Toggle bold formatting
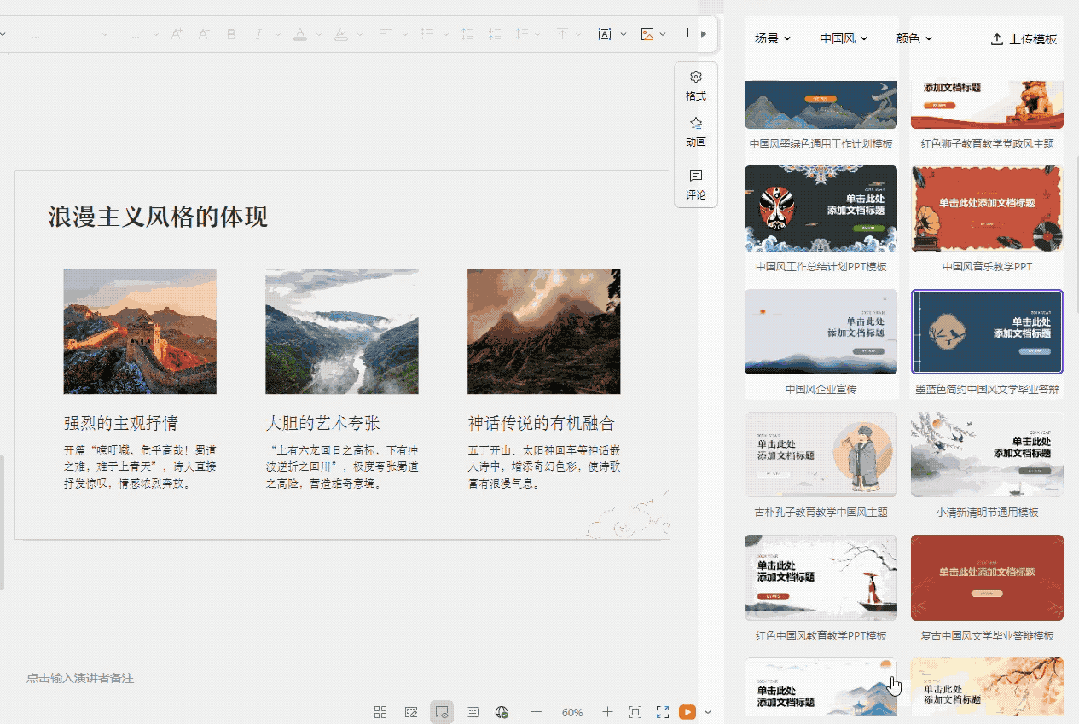Image resolution: width=1079 pixels, height=724 pixels. tap(230, 33)
